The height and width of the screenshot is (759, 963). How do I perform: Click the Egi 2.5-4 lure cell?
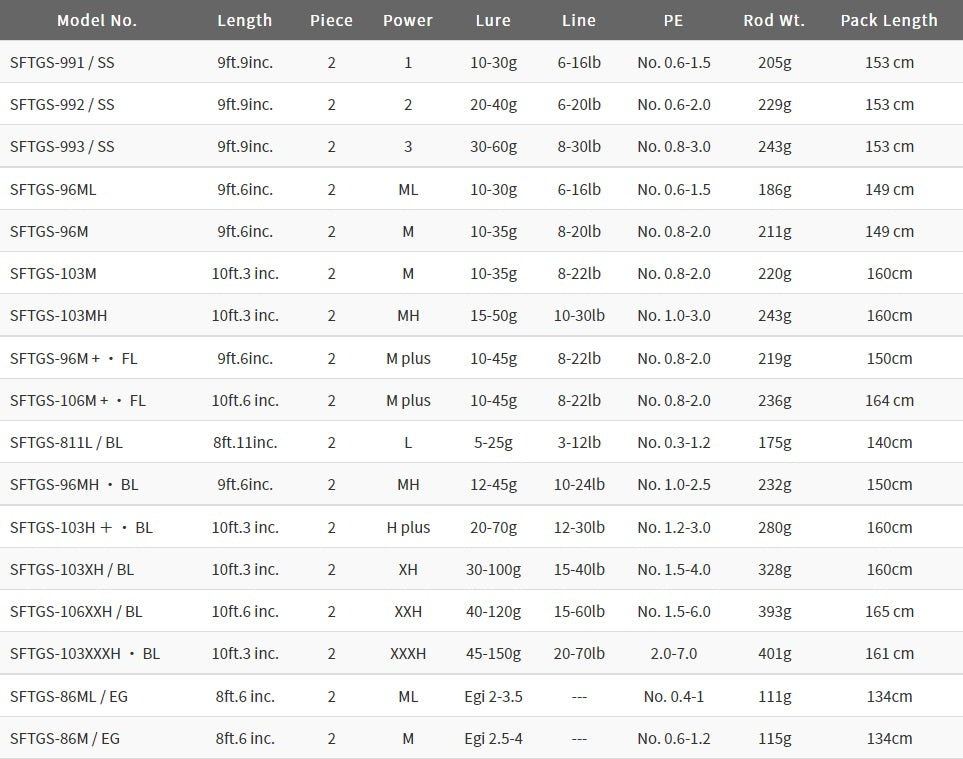[493, 738]
